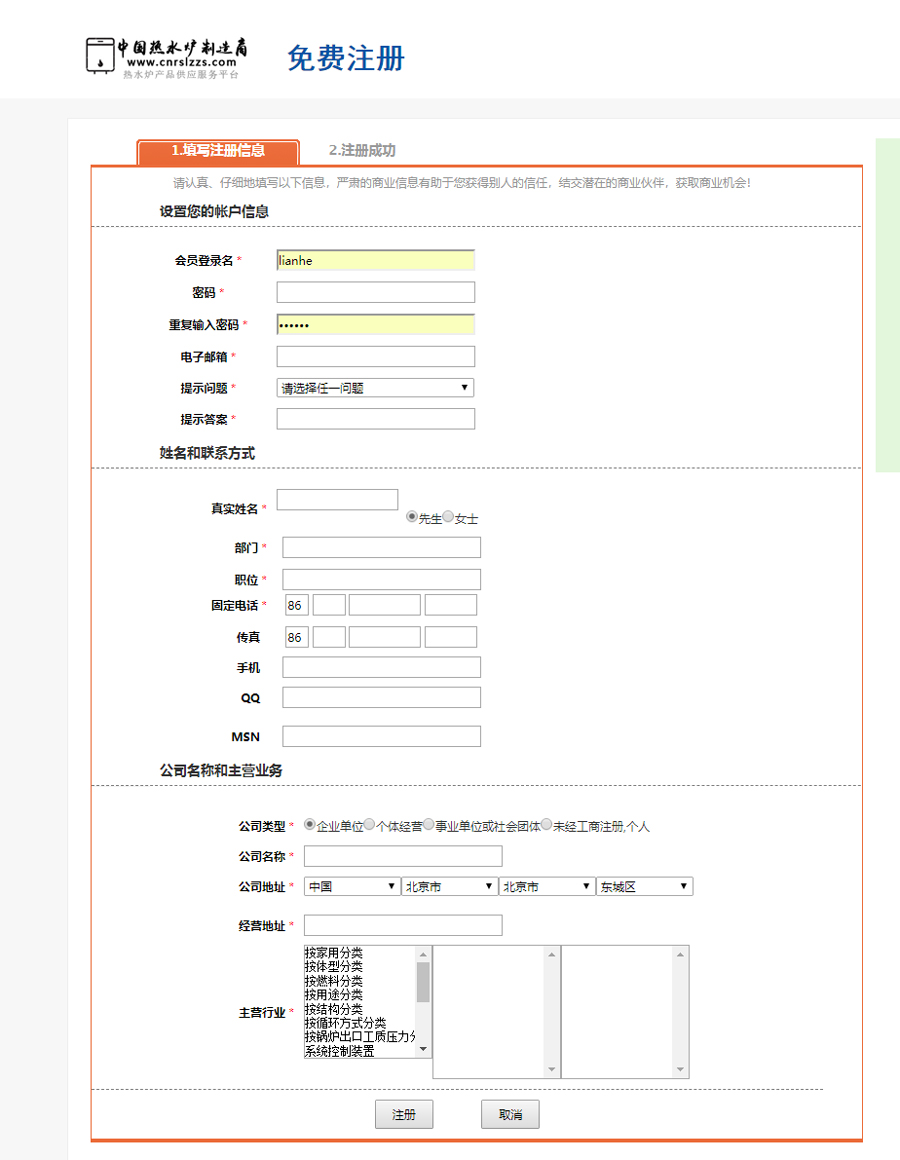The image size is (900, 1160).
Task: Select 按燃料分类 in the industry list
Action: tap(334, 981)
